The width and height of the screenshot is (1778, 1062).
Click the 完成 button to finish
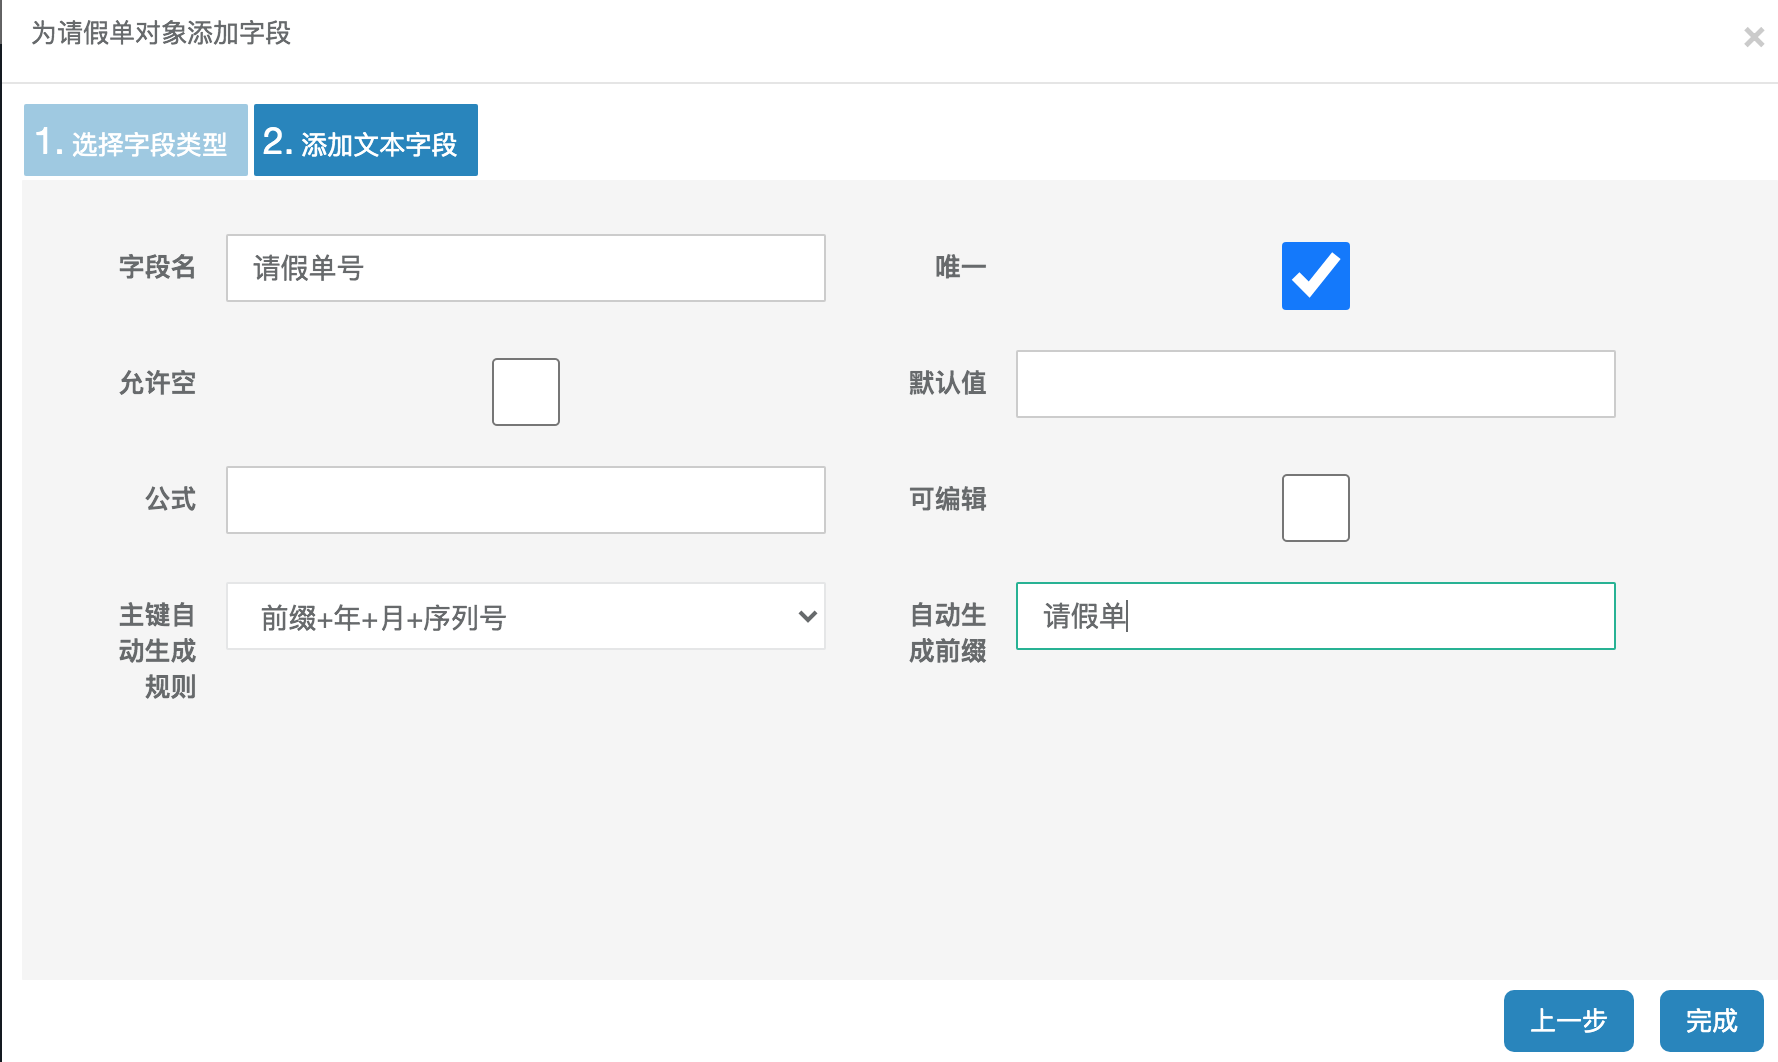[1711, 1021]
